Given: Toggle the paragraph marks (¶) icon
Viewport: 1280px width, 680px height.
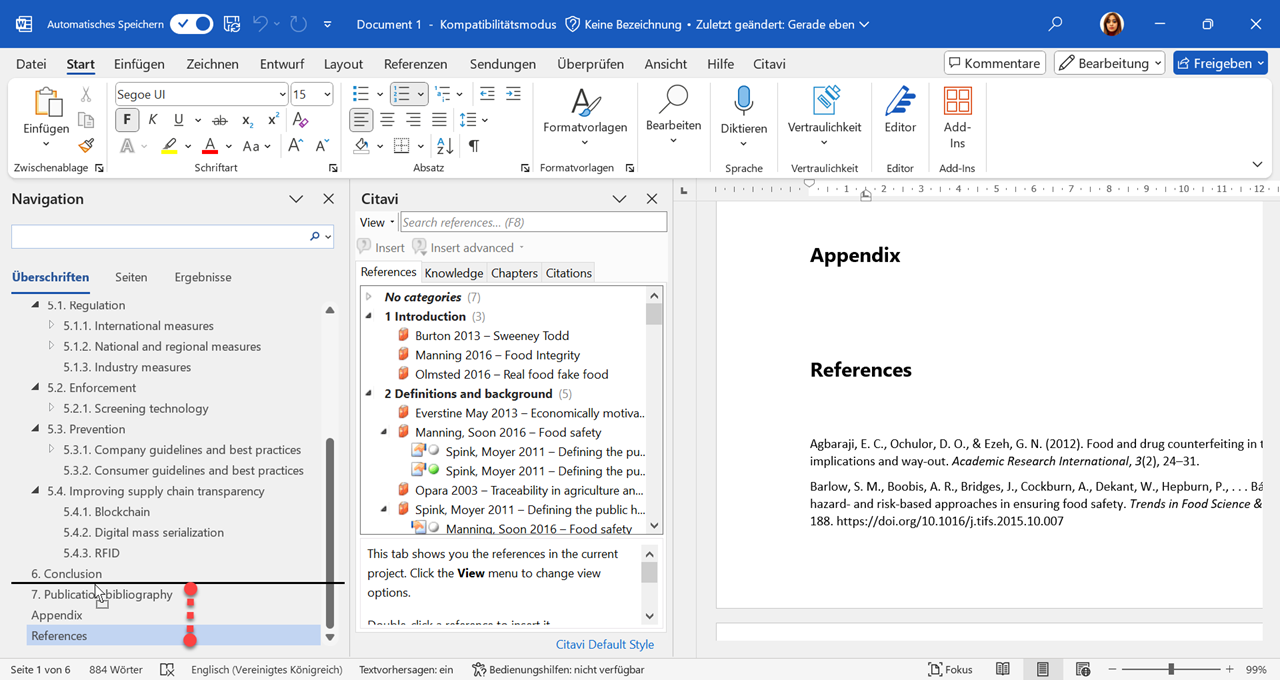Looking at the screenshot, I should point(473,146).
